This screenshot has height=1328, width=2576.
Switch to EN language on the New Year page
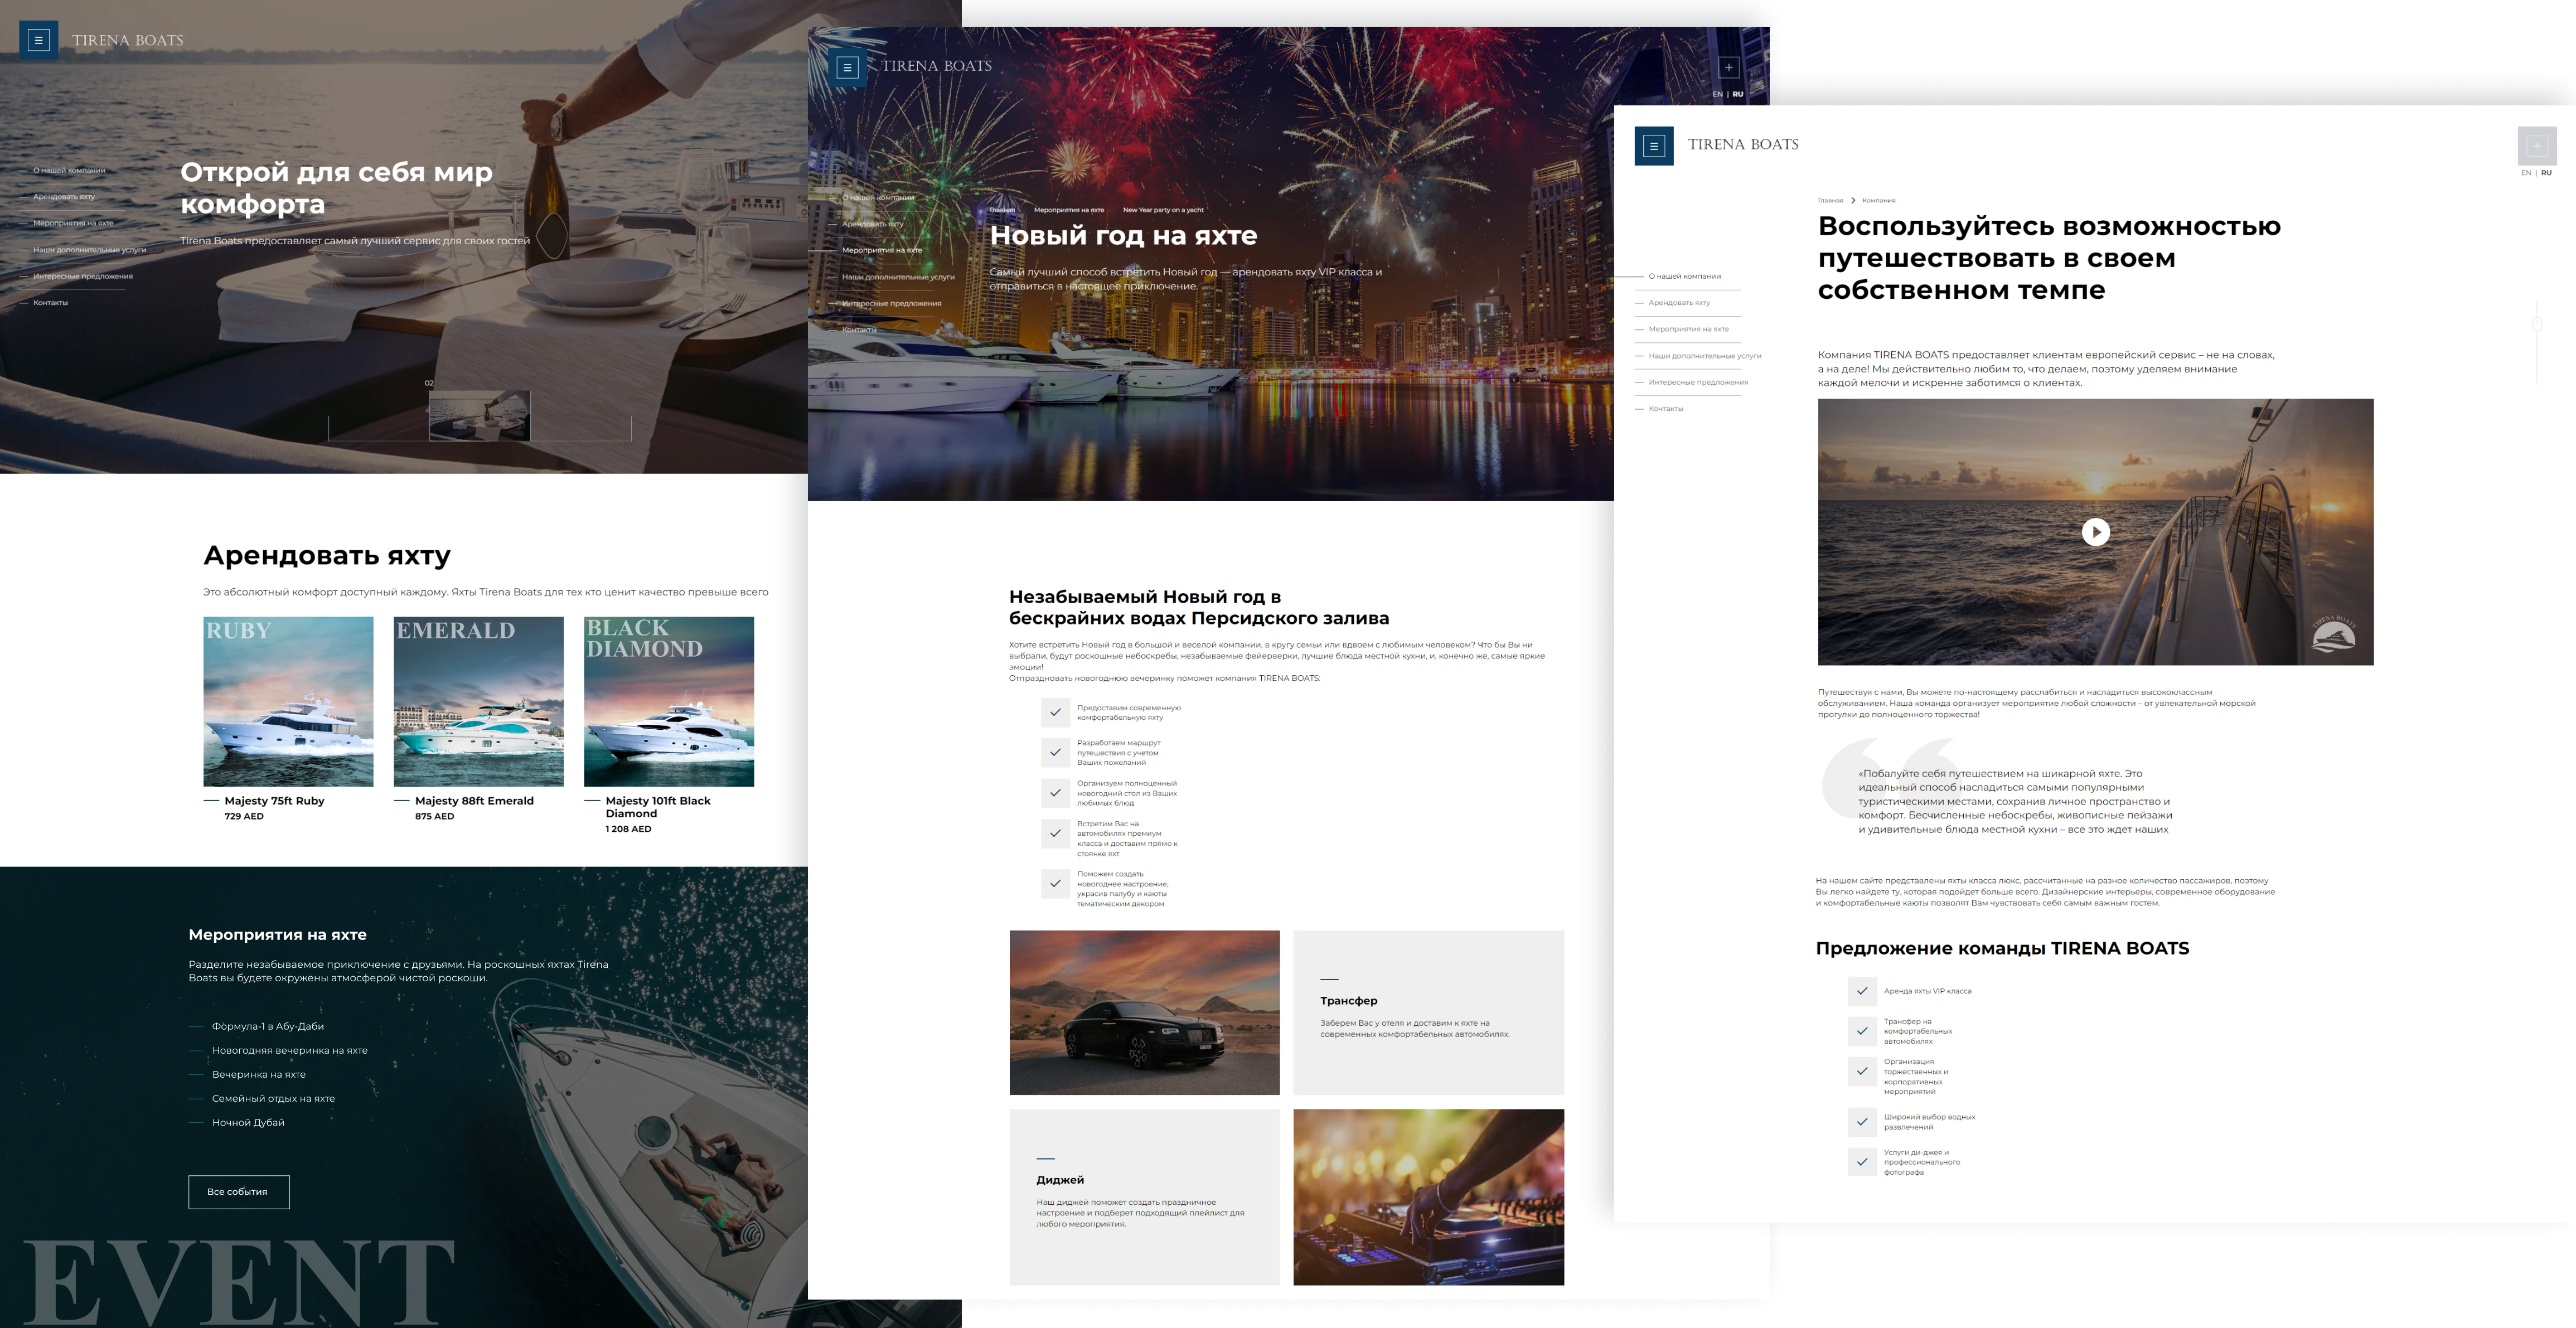point(1717,95)
